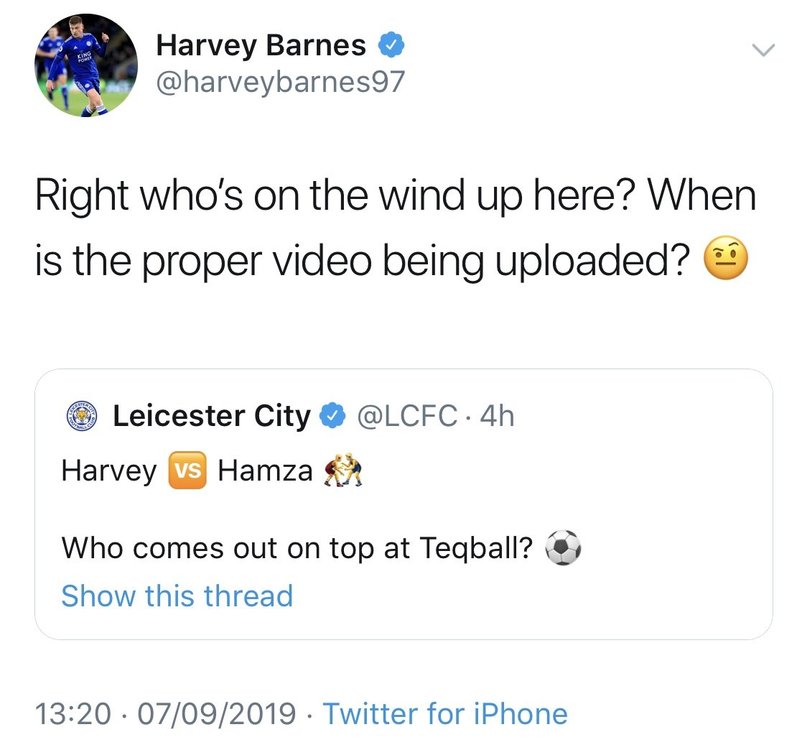This screenshot has width=797, height=750.
Task: Click the wrestlers emoji
Action: click(x=344, y=470)
